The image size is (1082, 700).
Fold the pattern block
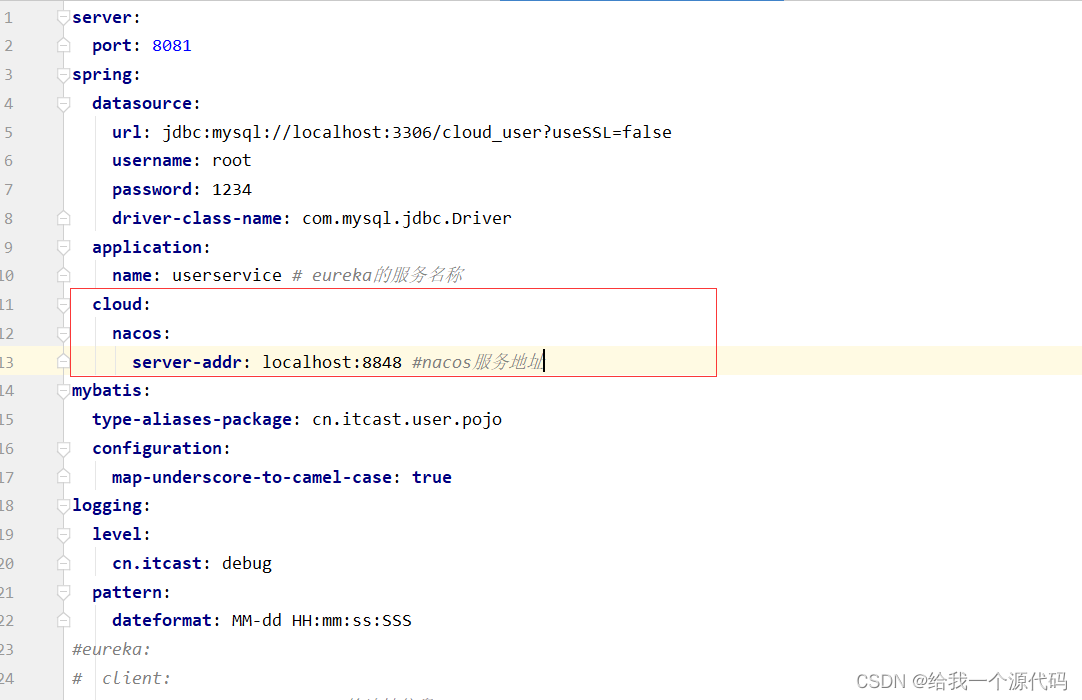click(63, 592)
